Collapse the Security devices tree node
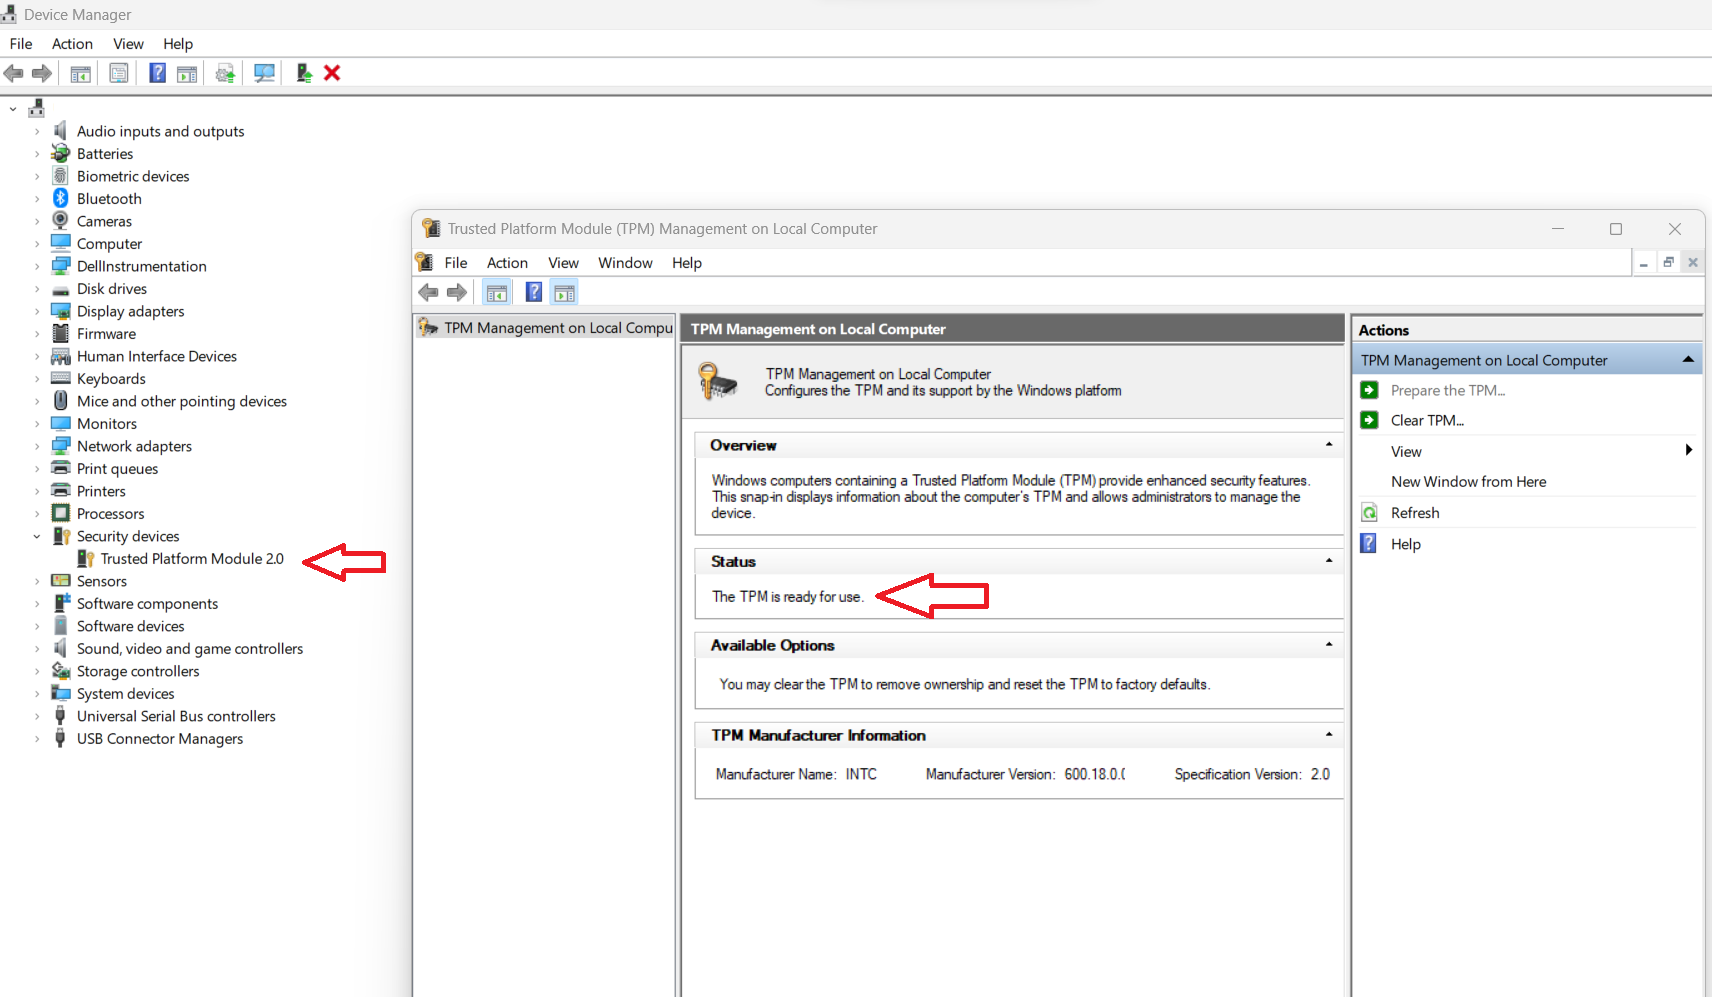Image resolution: width=1712 pixels, height=997 pixels. [x=37, y=536]
